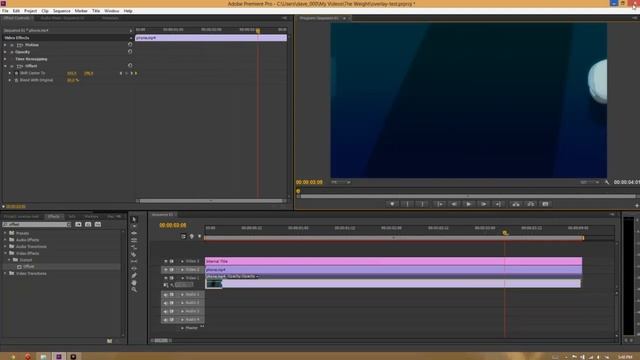The image size is (640, 360).
Task: Open the File menu
Action: coord(5,11)
